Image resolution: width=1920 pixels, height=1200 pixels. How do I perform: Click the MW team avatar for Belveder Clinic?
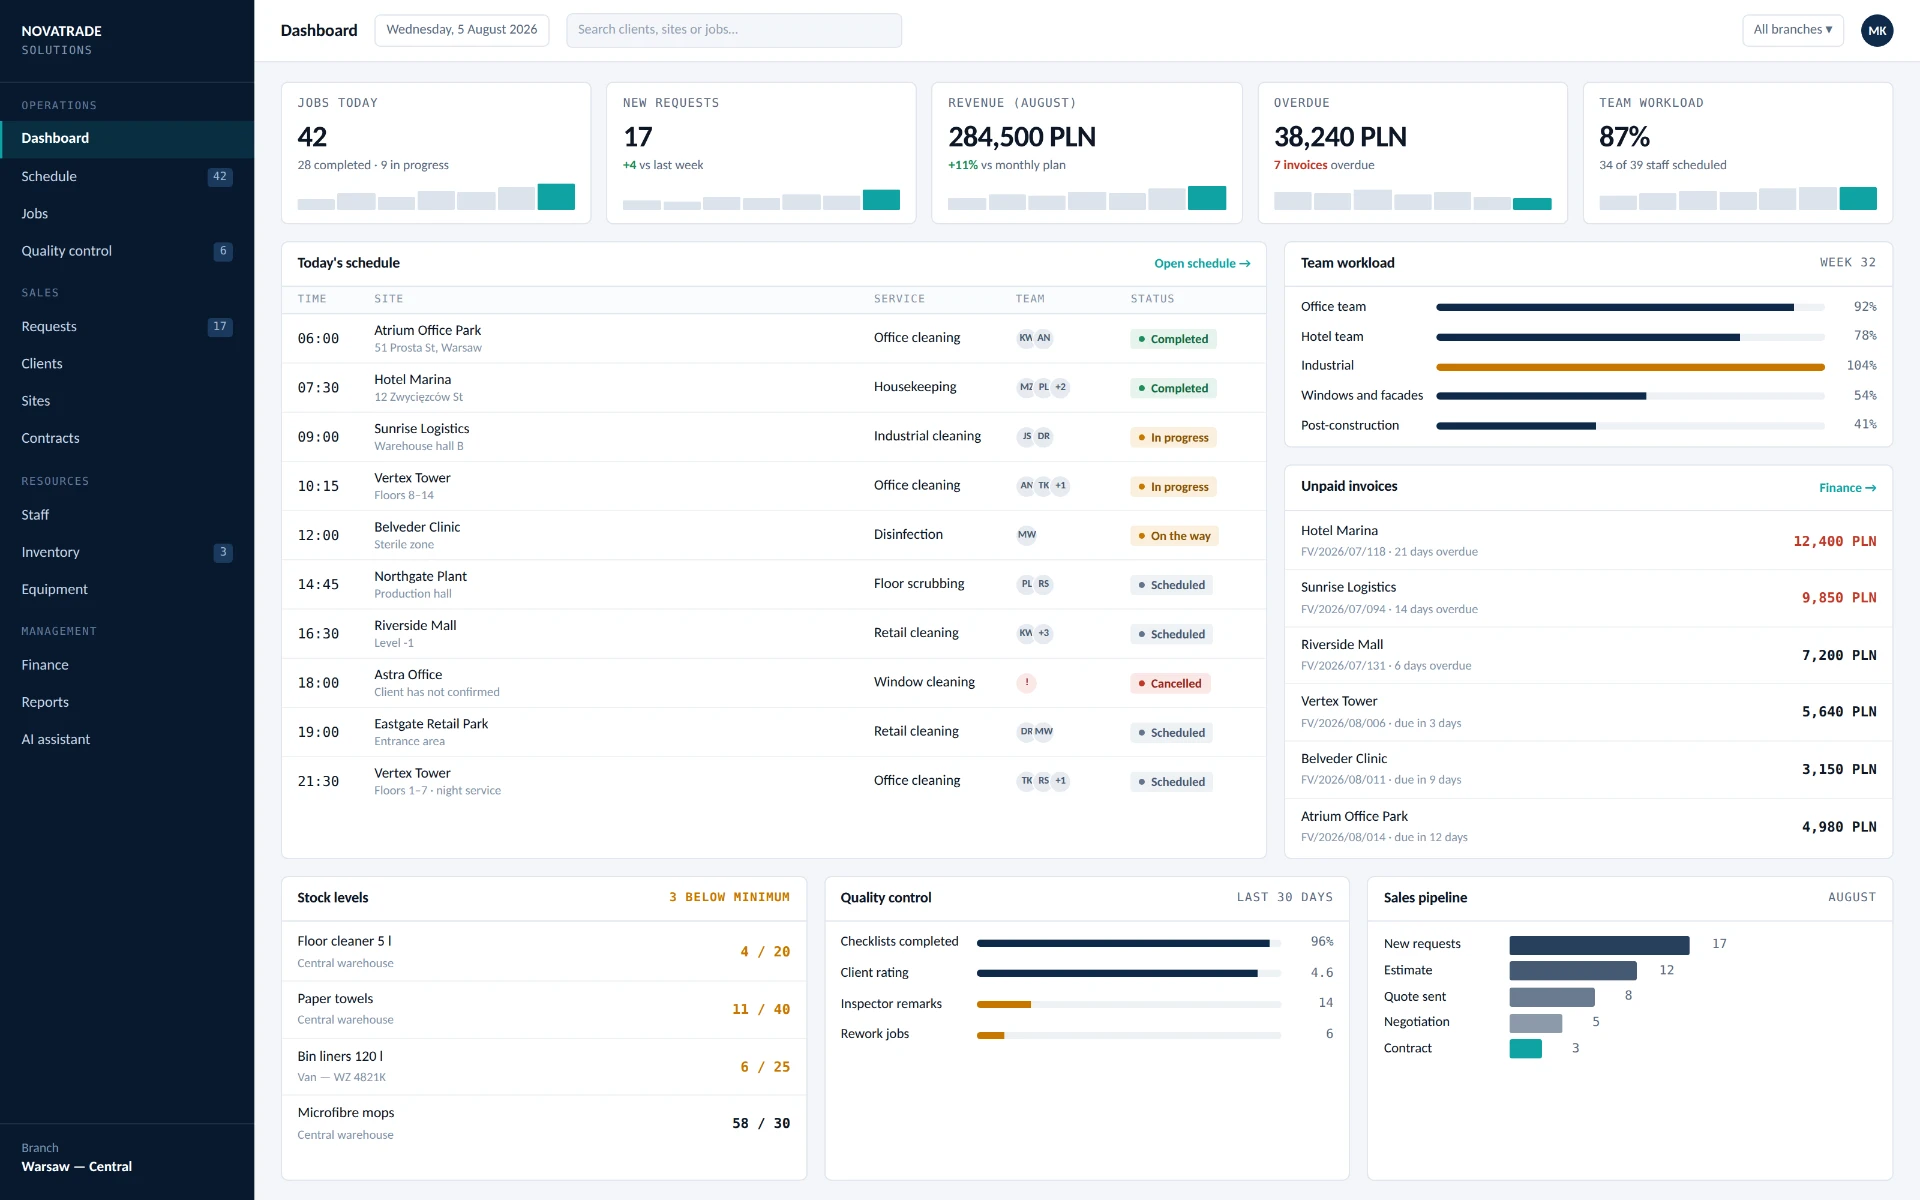click(1026, 535)
